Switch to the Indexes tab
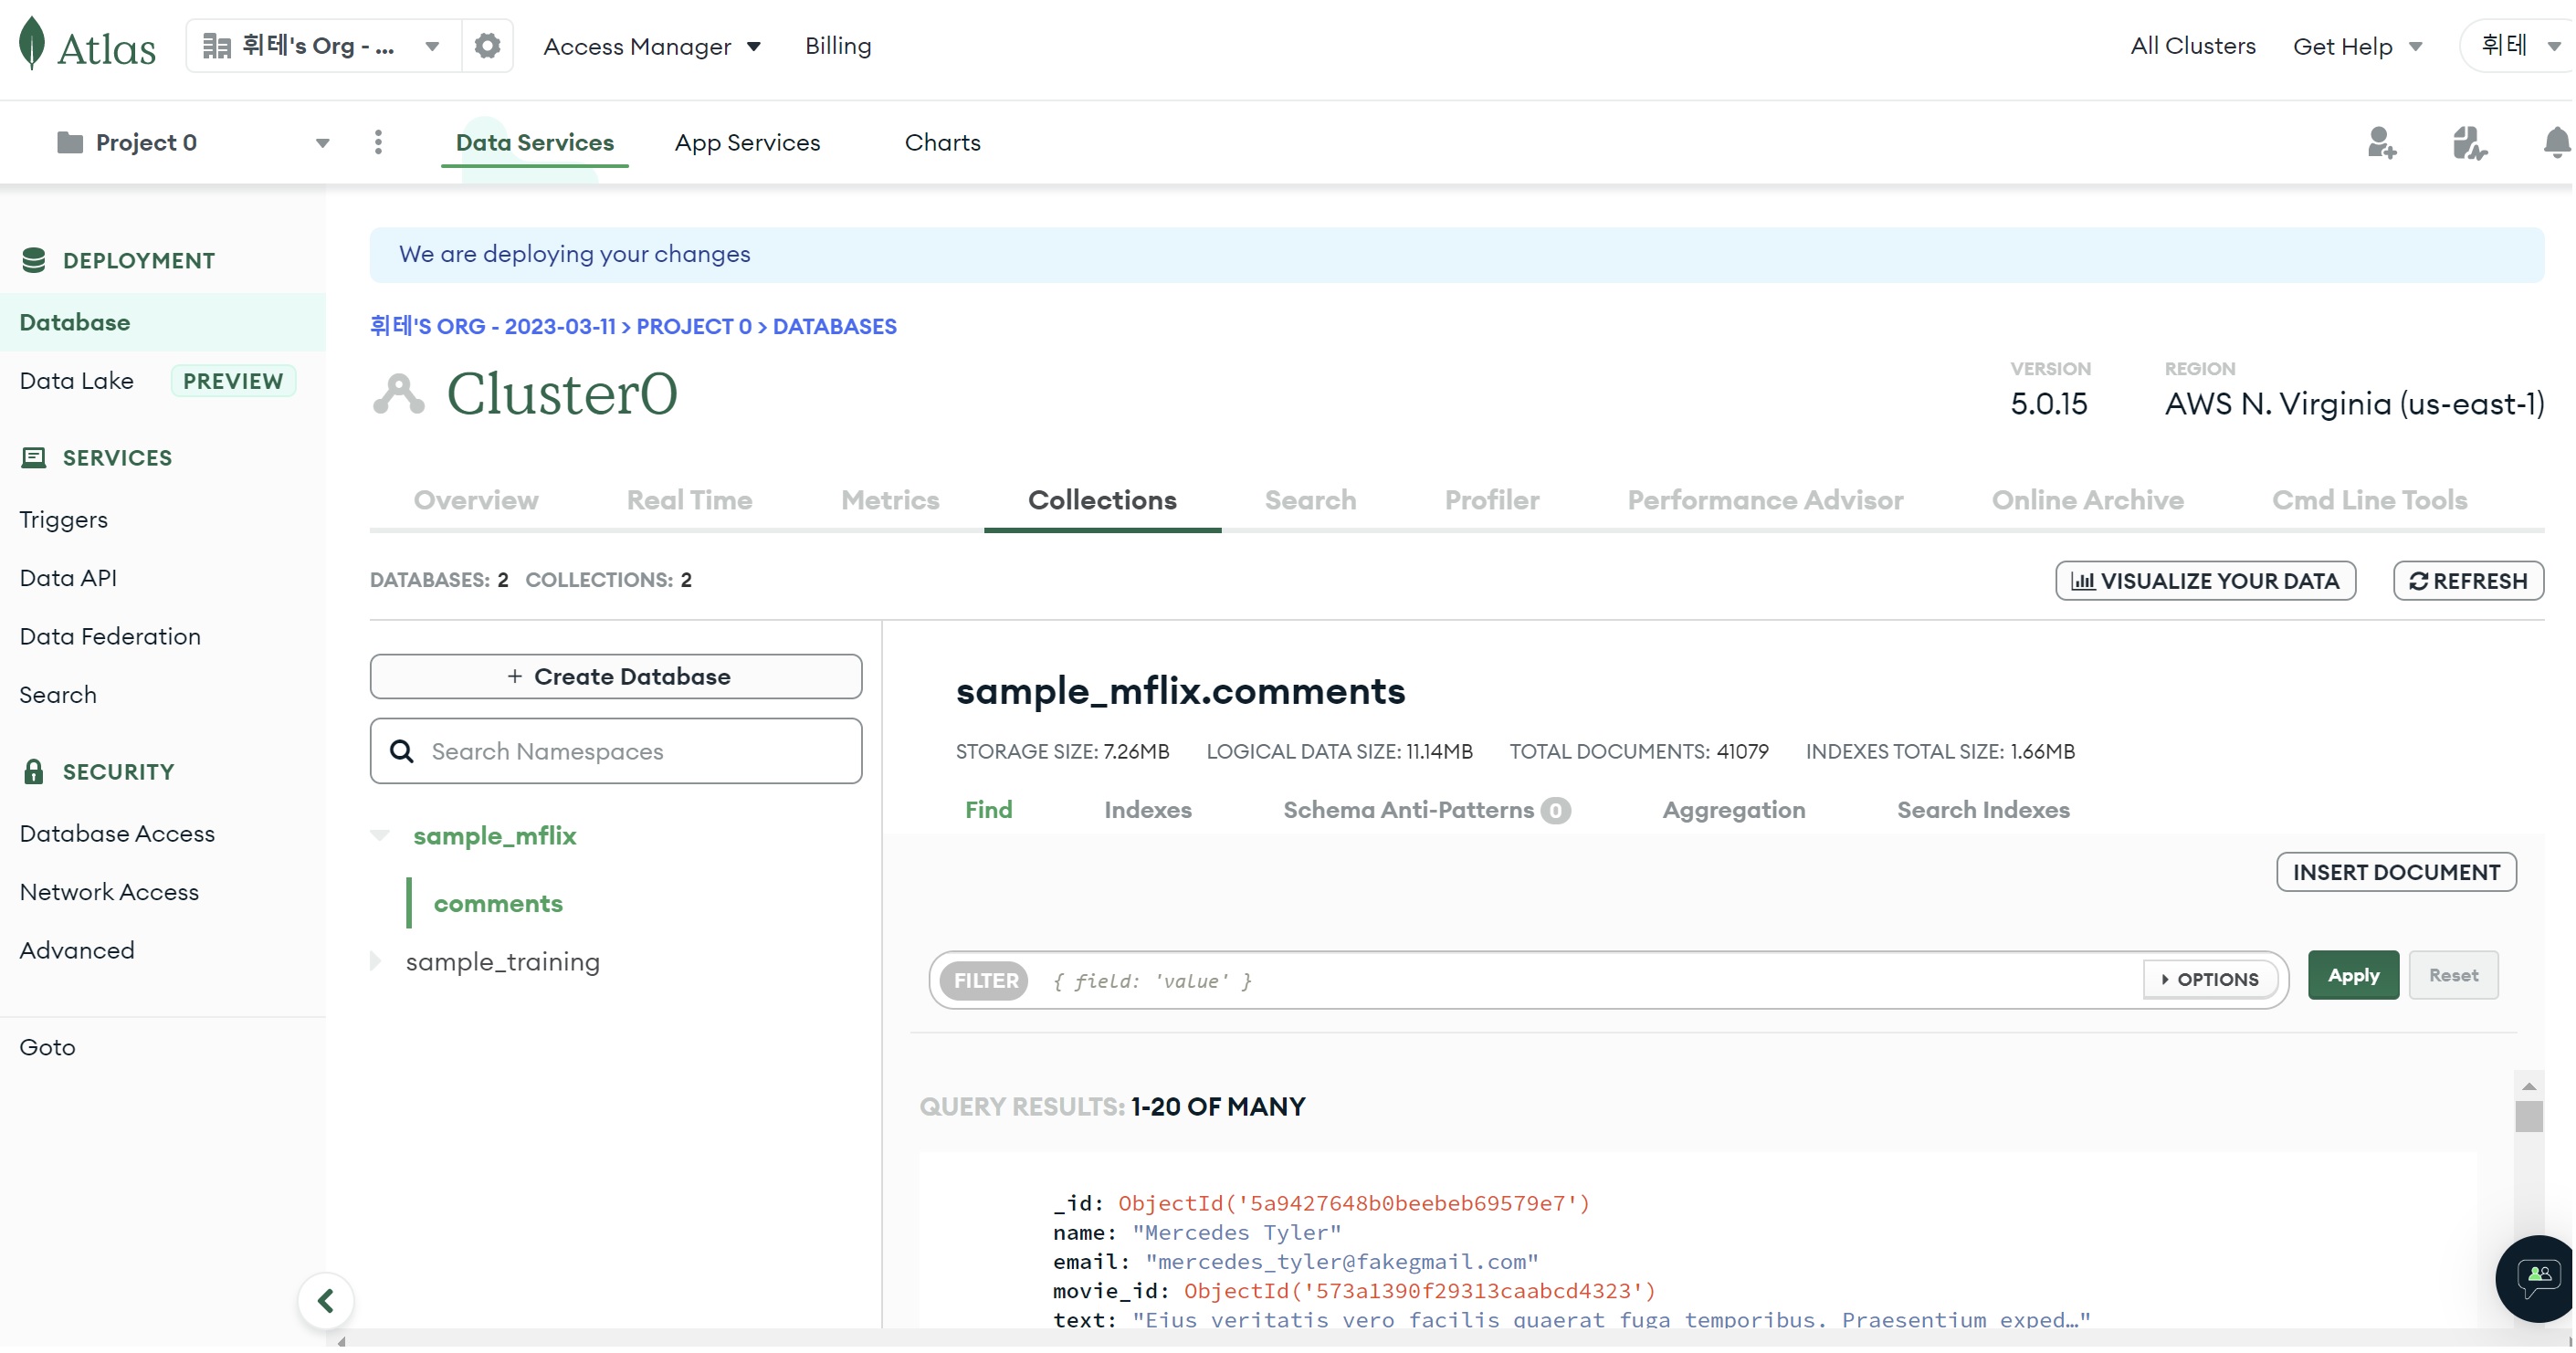Viewport: 2576px width, 1353px height. click(x=1148, y=810)
